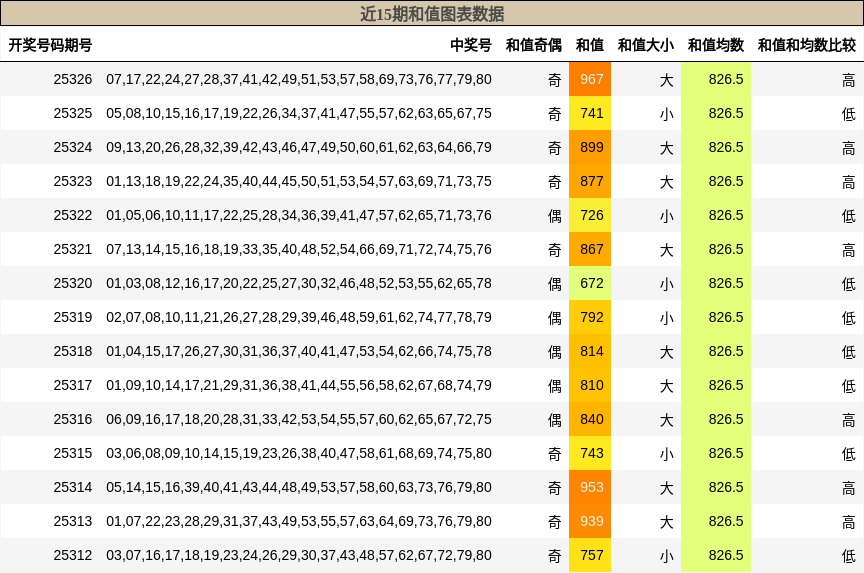Click the sum value 939 cell
Image resolution: width=864 pixels, height=573 pixels.
tap(590, 521)
